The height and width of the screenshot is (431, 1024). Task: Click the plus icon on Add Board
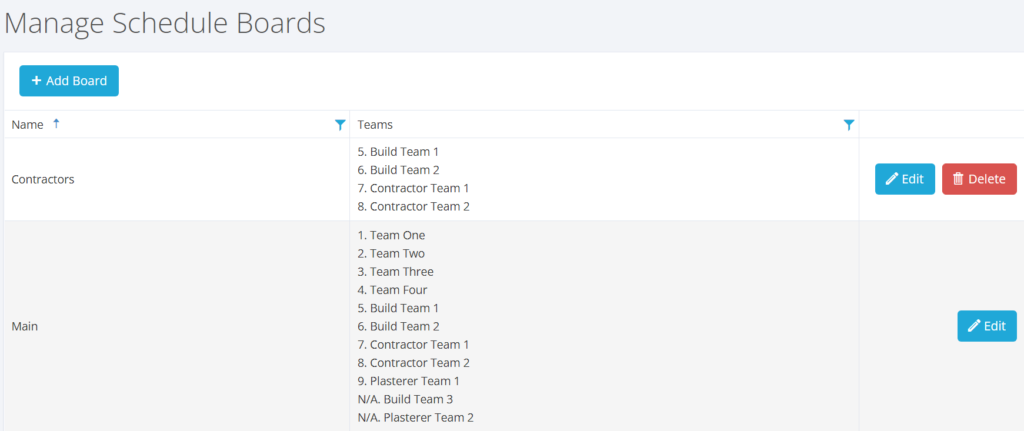pos(36,80)
